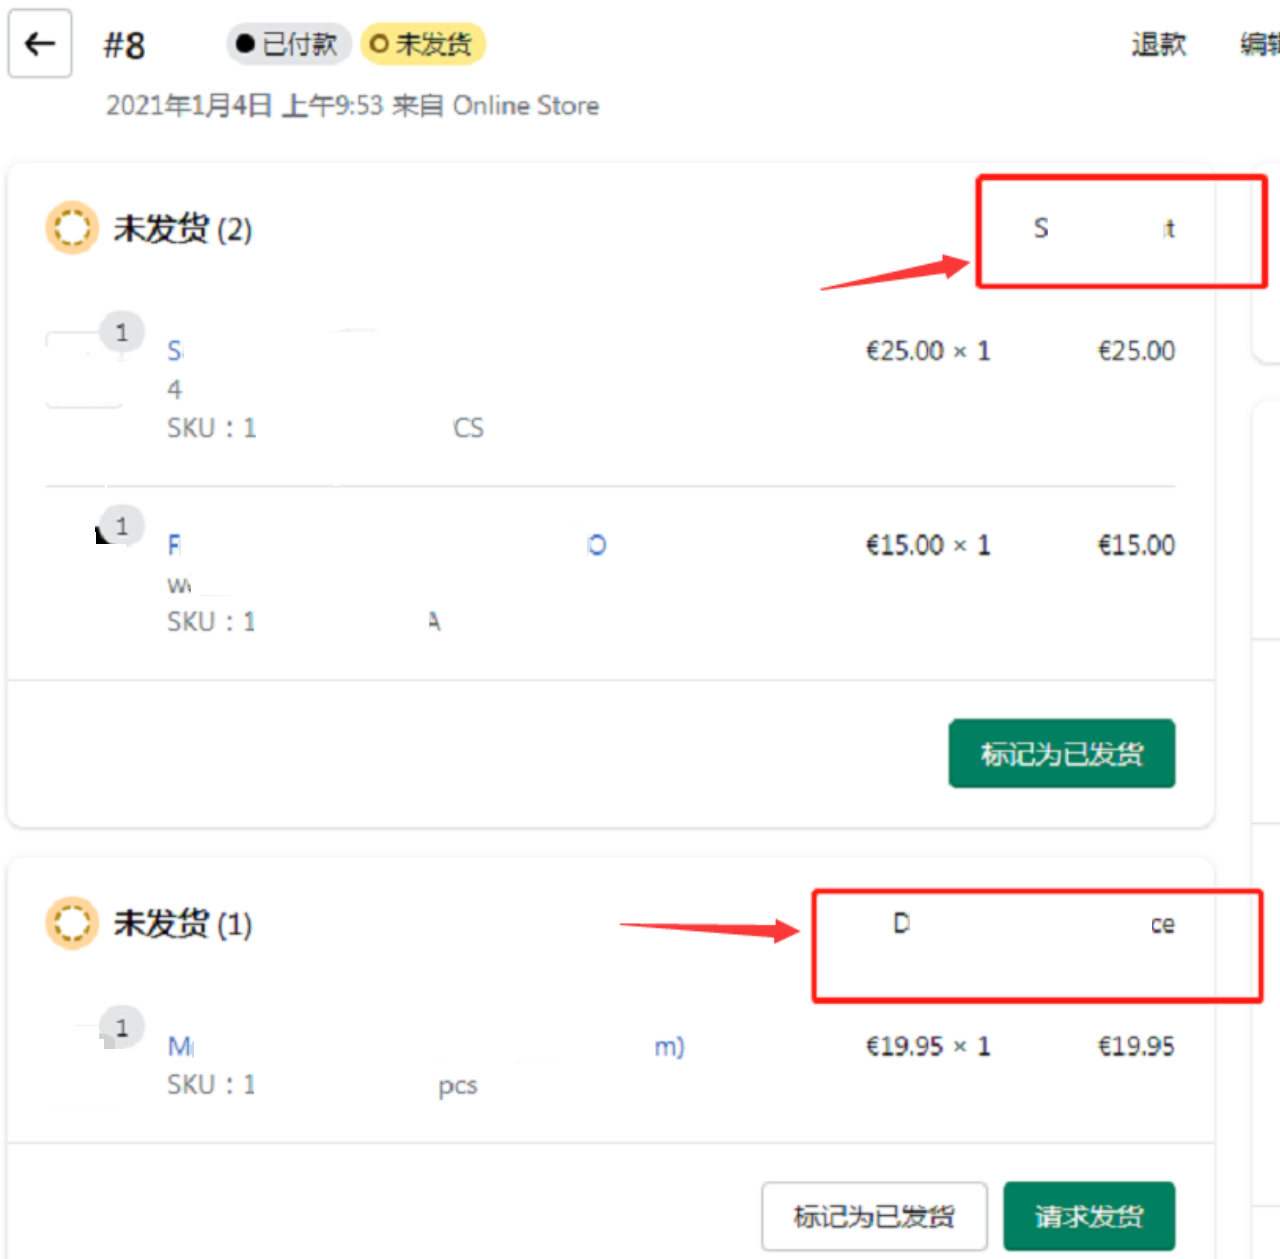Open the 编辑 edit action at top right
Viewport: 1280px width, 1259px height.
pos(1259,44)
